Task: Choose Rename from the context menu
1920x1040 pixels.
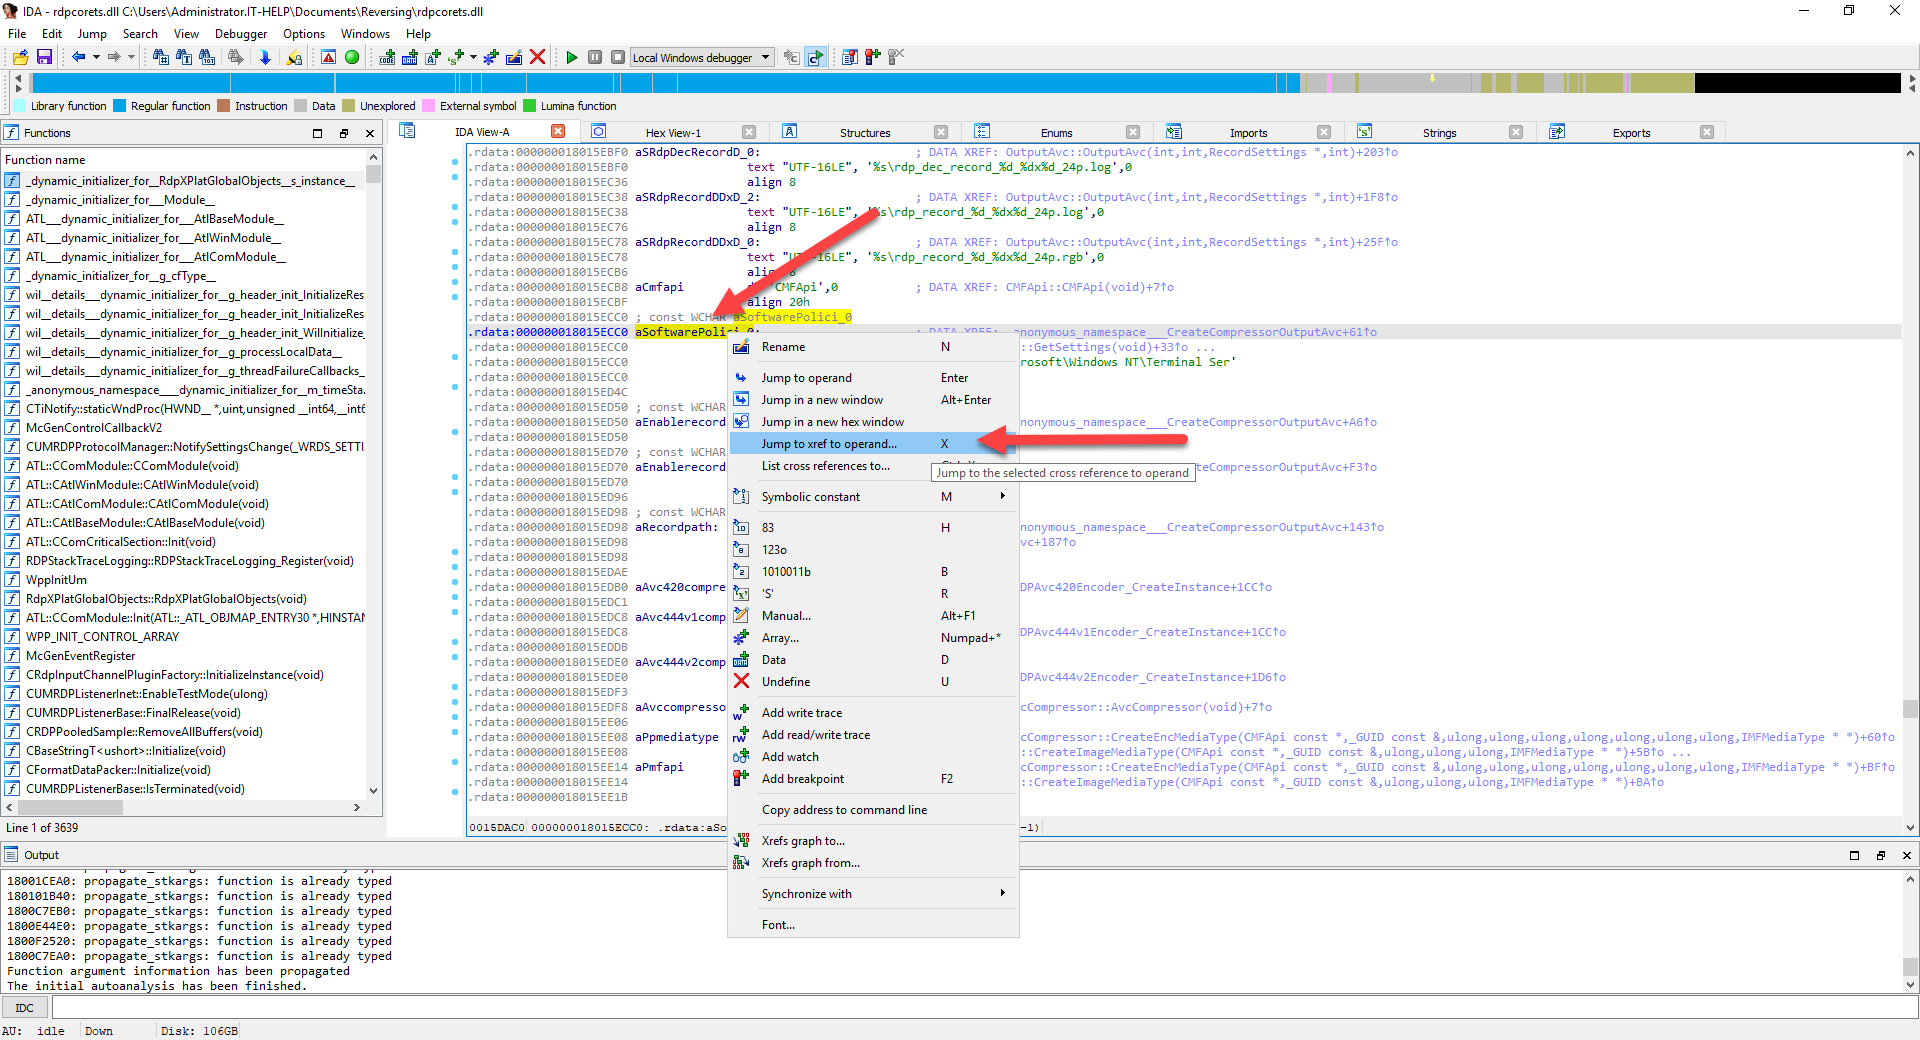Action: tap(783, 347)
